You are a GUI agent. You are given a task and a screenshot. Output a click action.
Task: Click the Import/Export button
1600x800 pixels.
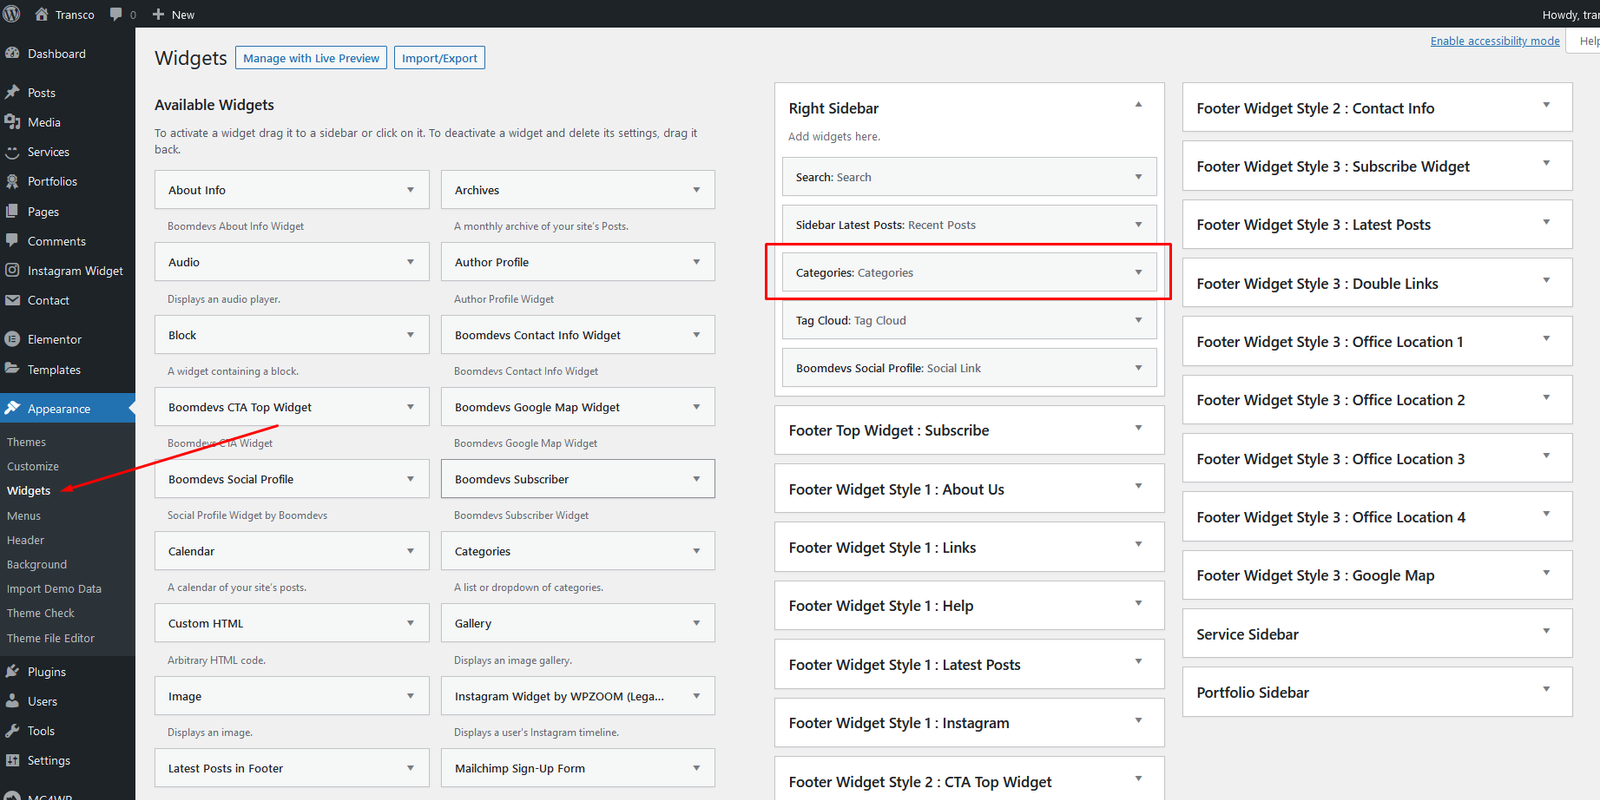pos(439,58)
